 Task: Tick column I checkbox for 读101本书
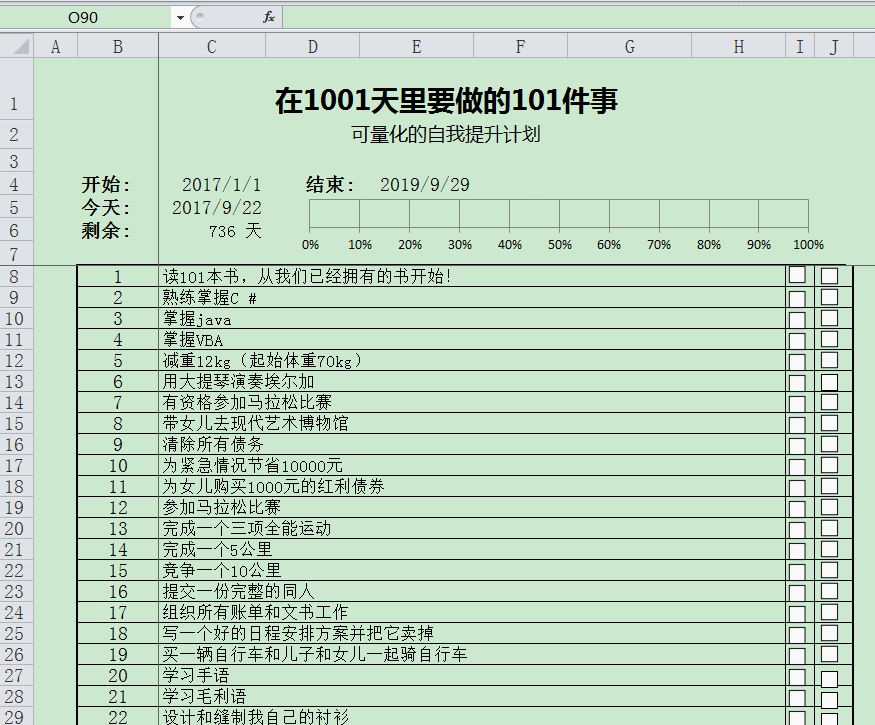pos(797,275)
